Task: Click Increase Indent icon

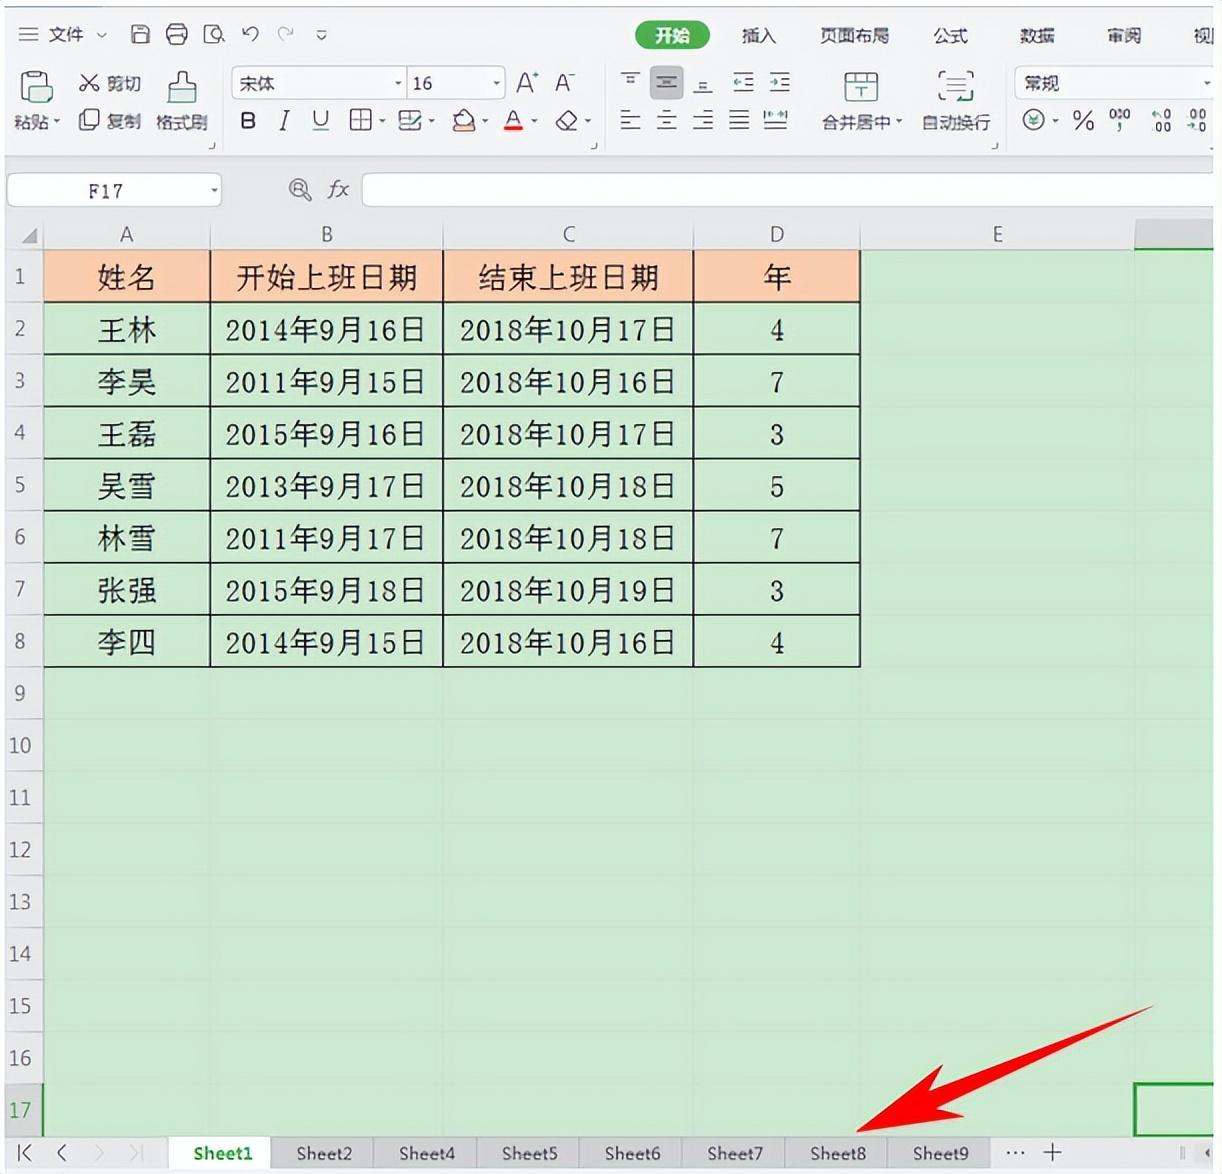Action: [x=779, y=82]
